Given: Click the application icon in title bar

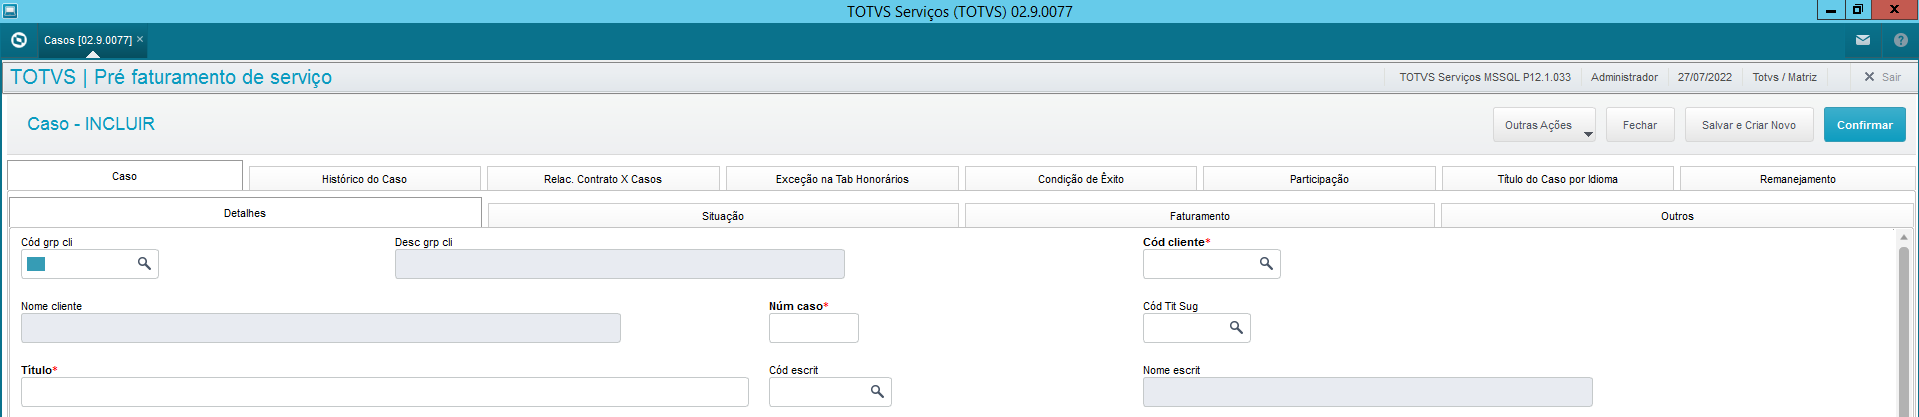Looking at the screenshot, I should (x=10, y=11).
